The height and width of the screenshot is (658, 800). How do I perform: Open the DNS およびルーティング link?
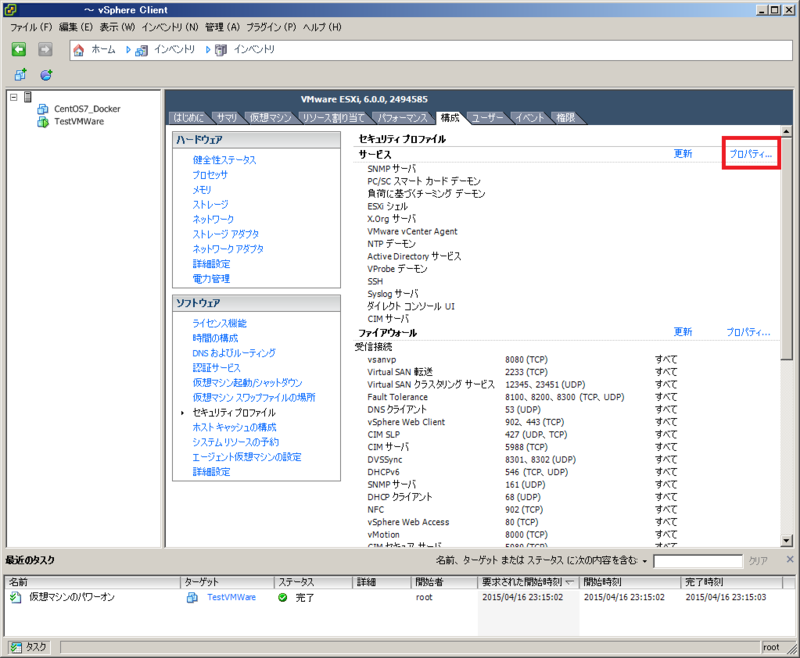point(234,353)
